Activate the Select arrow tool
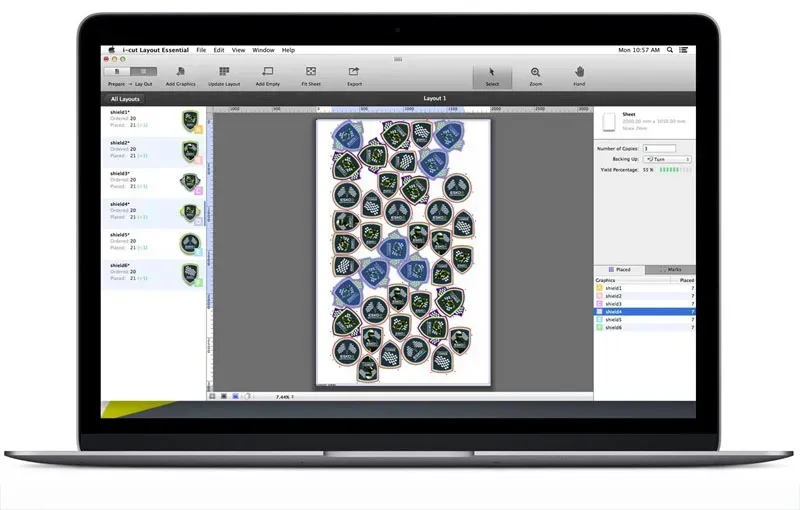This screenshot has height=510, width=800. (x=492, y=72)
